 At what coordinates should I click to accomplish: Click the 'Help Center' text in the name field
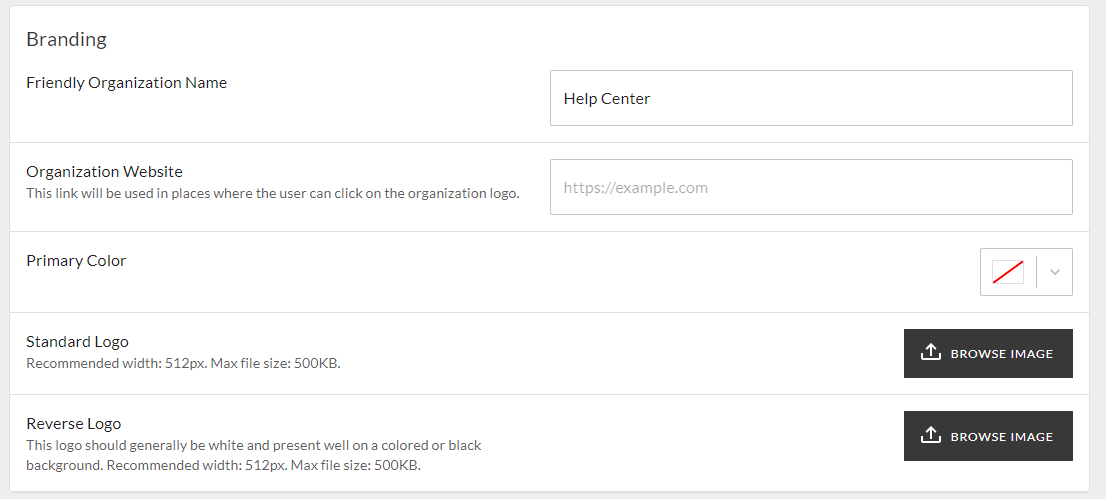[607, 99]
